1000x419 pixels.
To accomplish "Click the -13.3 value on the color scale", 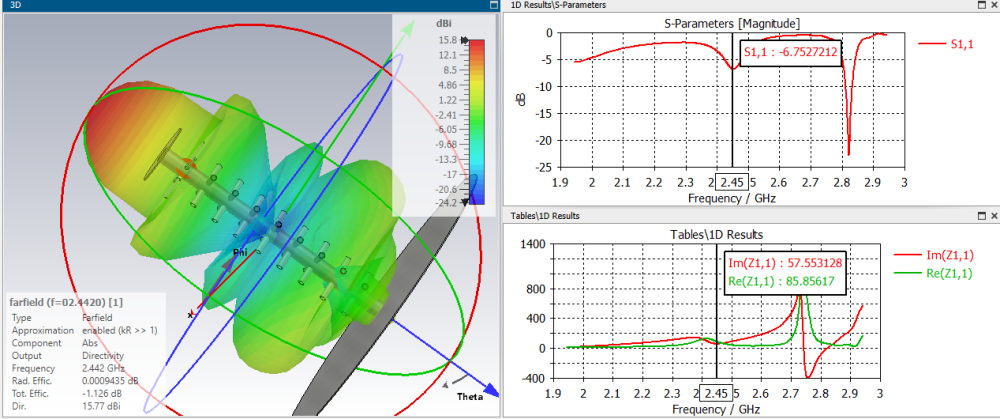I will tap(445, 159).
